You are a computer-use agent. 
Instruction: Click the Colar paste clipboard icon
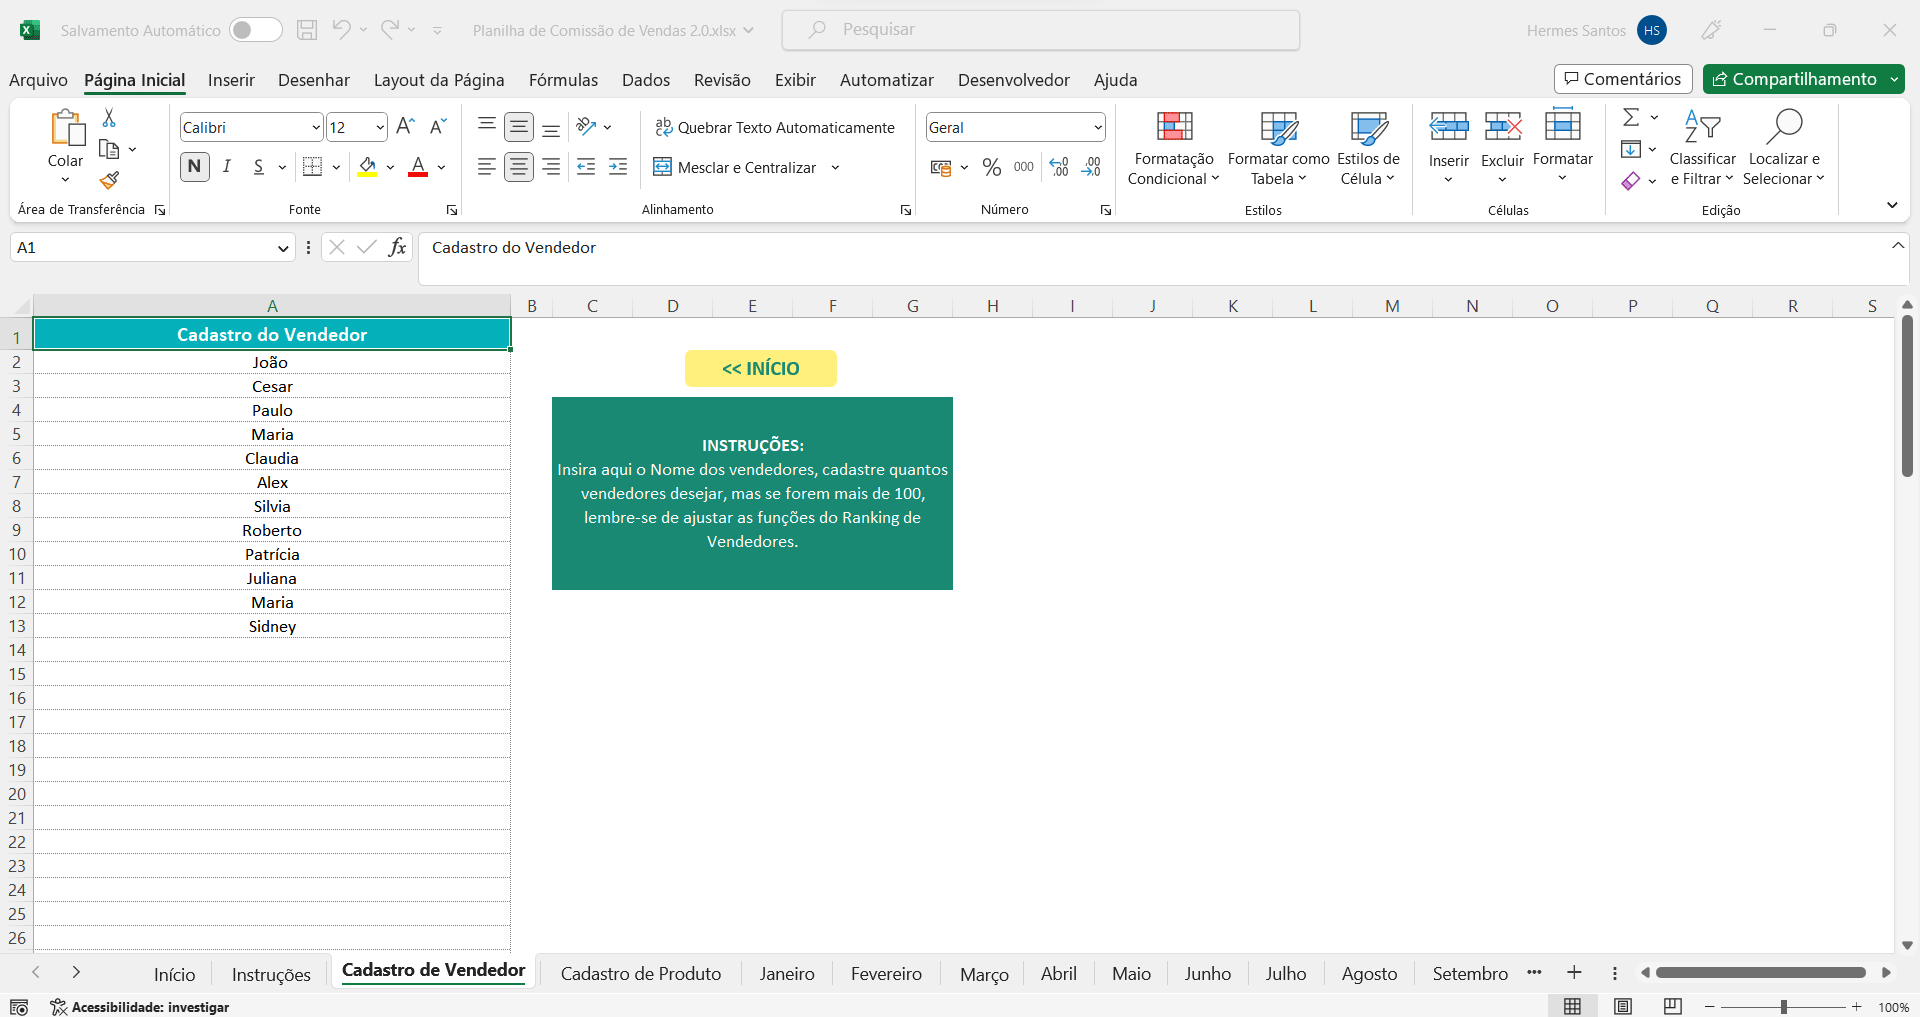tap(66, 128)
